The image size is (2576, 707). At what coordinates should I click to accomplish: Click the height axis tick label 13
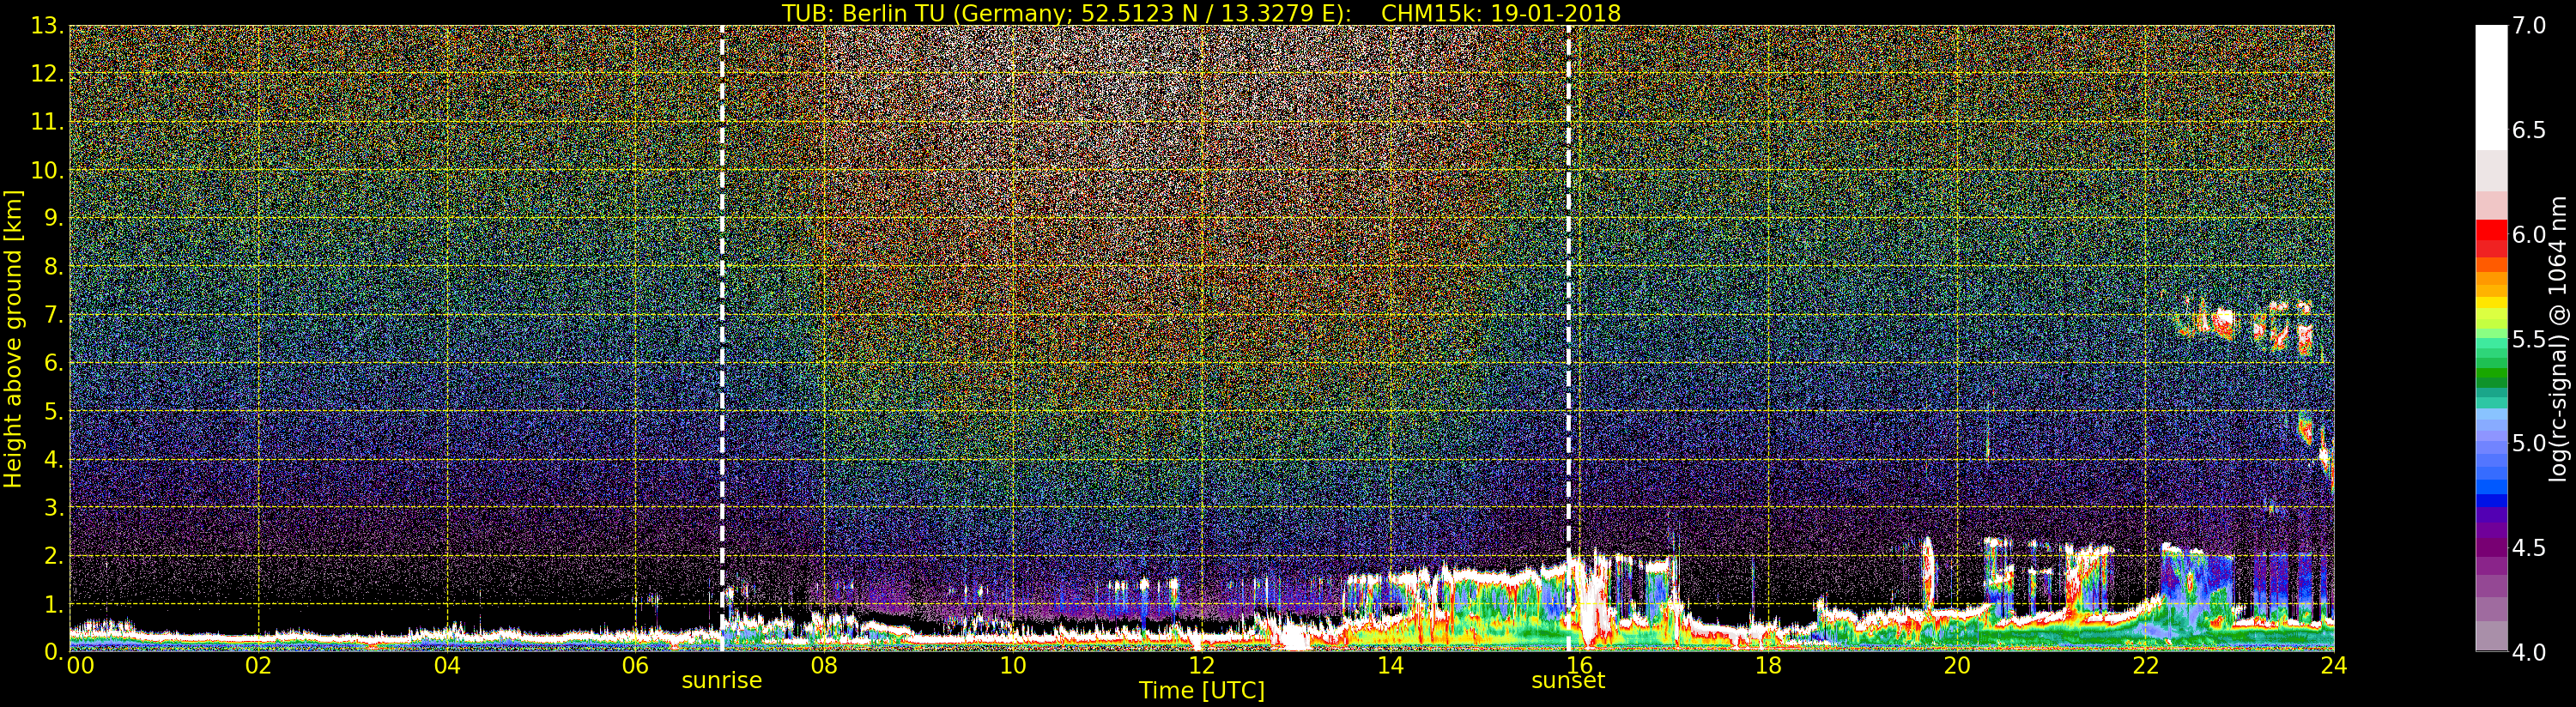click(47, 26)
